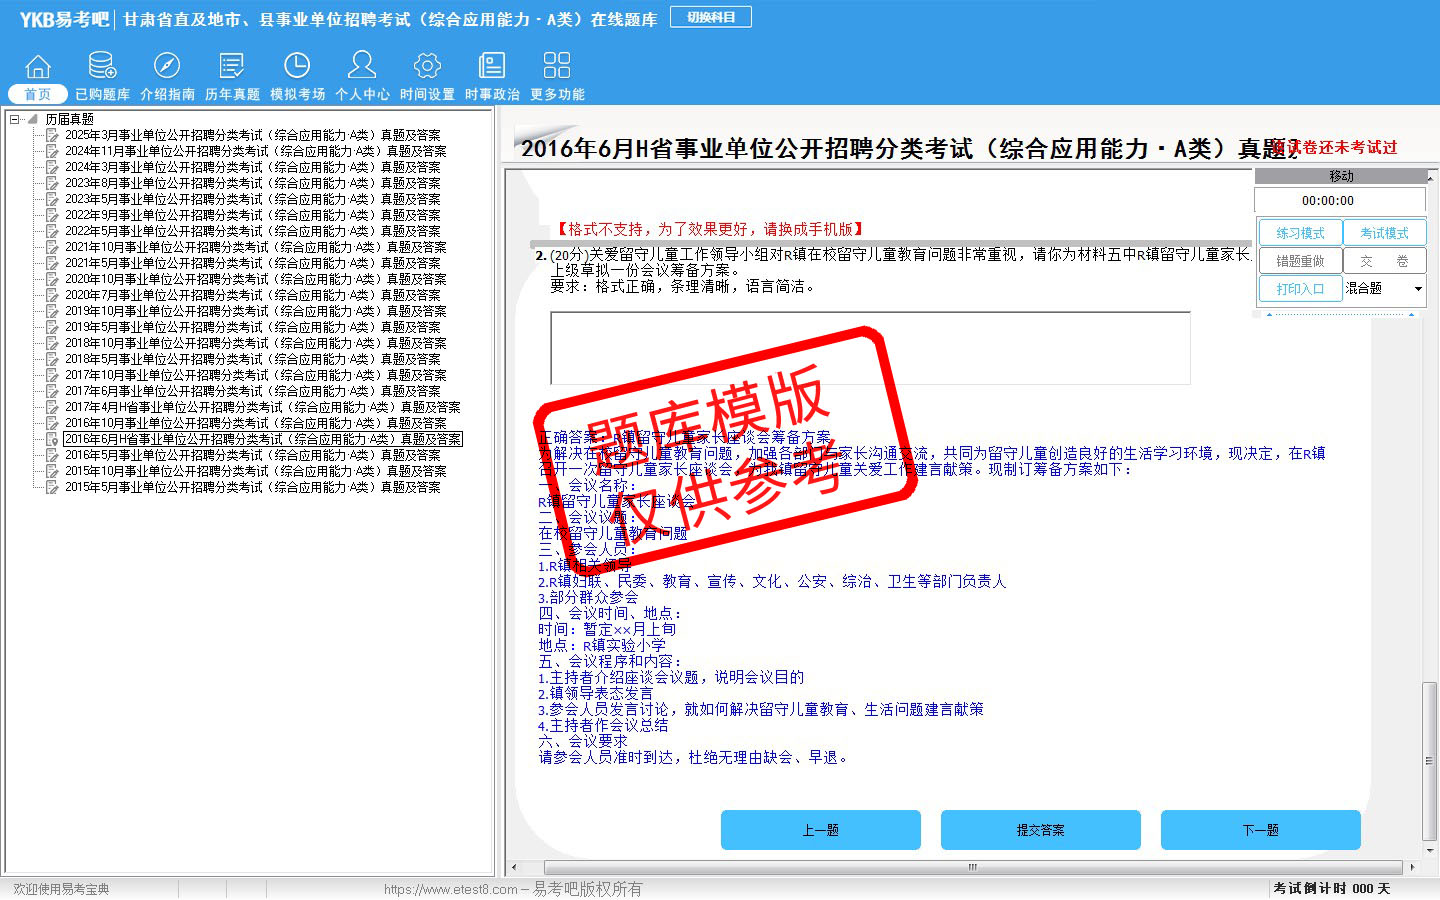Open the 已购题库 purchased database icon
The height and width of the screenshot is (900, 1440).
coord(102,67)
